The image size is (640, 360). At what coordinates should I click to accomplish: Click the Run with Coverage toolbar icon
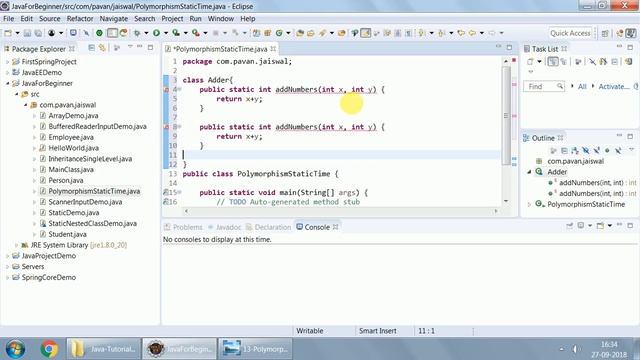pyautogui.click(x=176, y=33)
